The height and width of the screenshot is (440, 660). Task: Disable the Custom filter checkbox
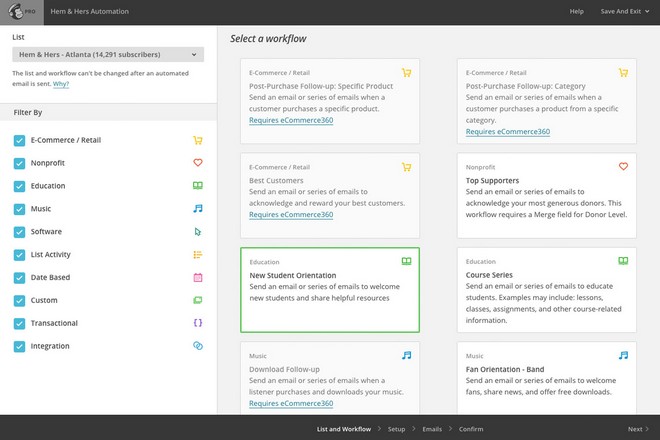pos(19,300)
